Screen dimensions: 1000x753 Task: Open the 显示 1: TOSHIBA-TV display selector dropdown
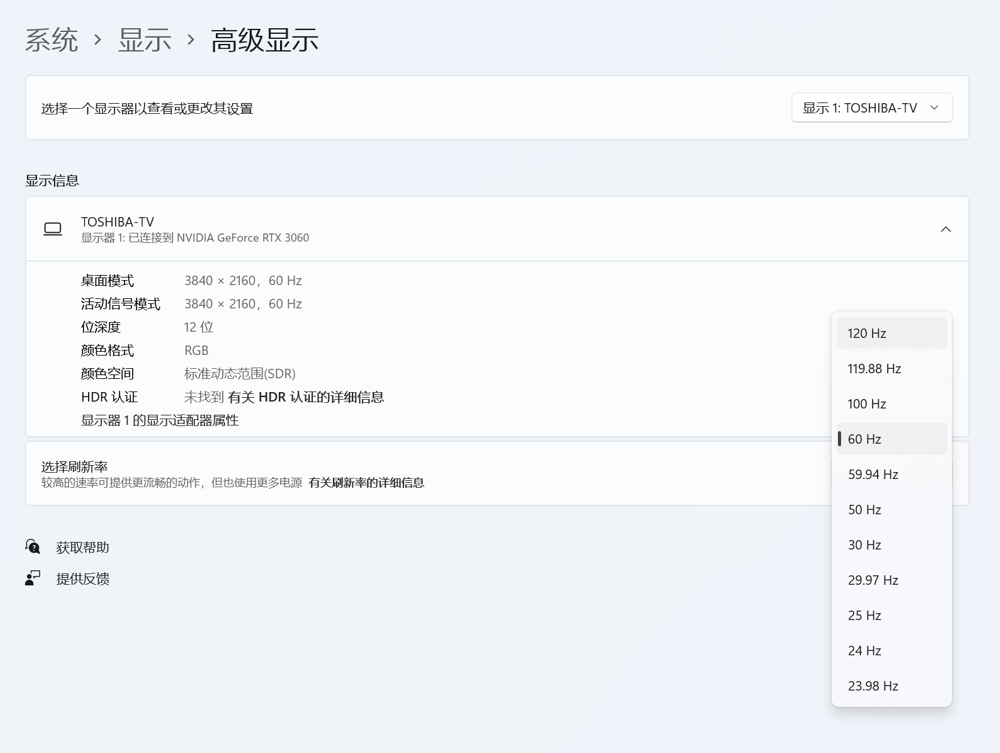(x=871, y=107)
